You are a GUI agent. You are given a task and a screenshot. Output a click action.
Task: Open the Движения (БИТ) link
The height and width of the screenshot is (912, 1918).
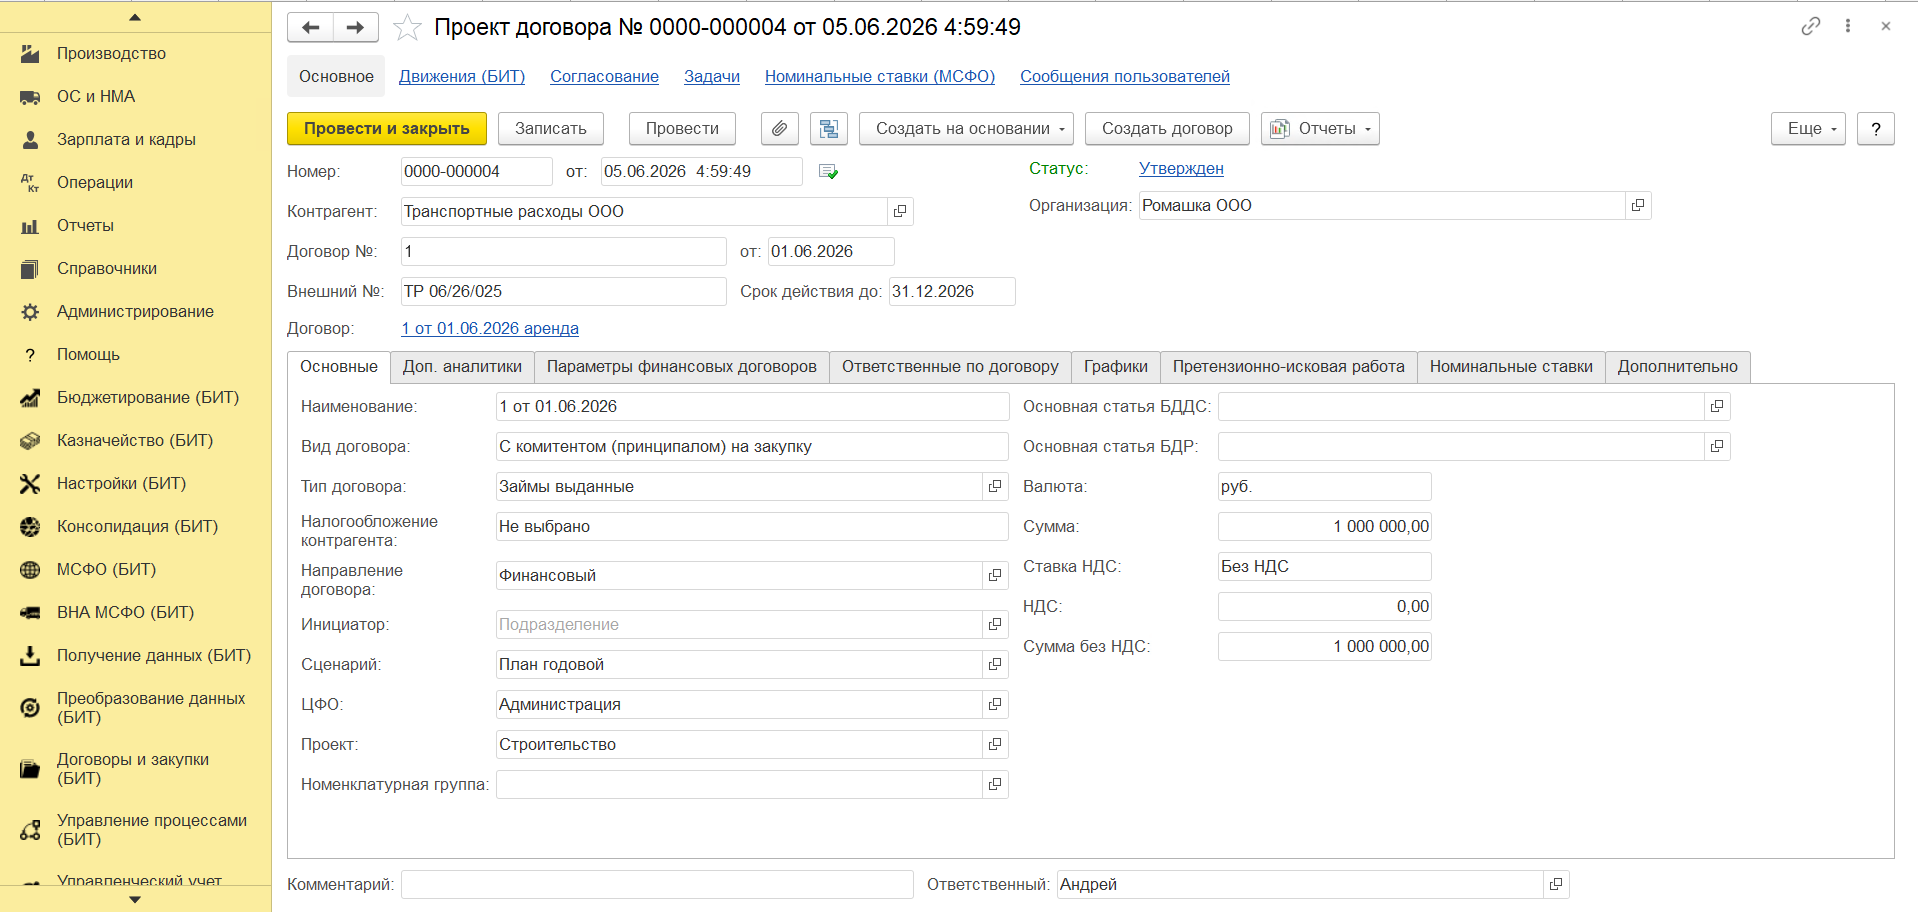click(462, 77)
